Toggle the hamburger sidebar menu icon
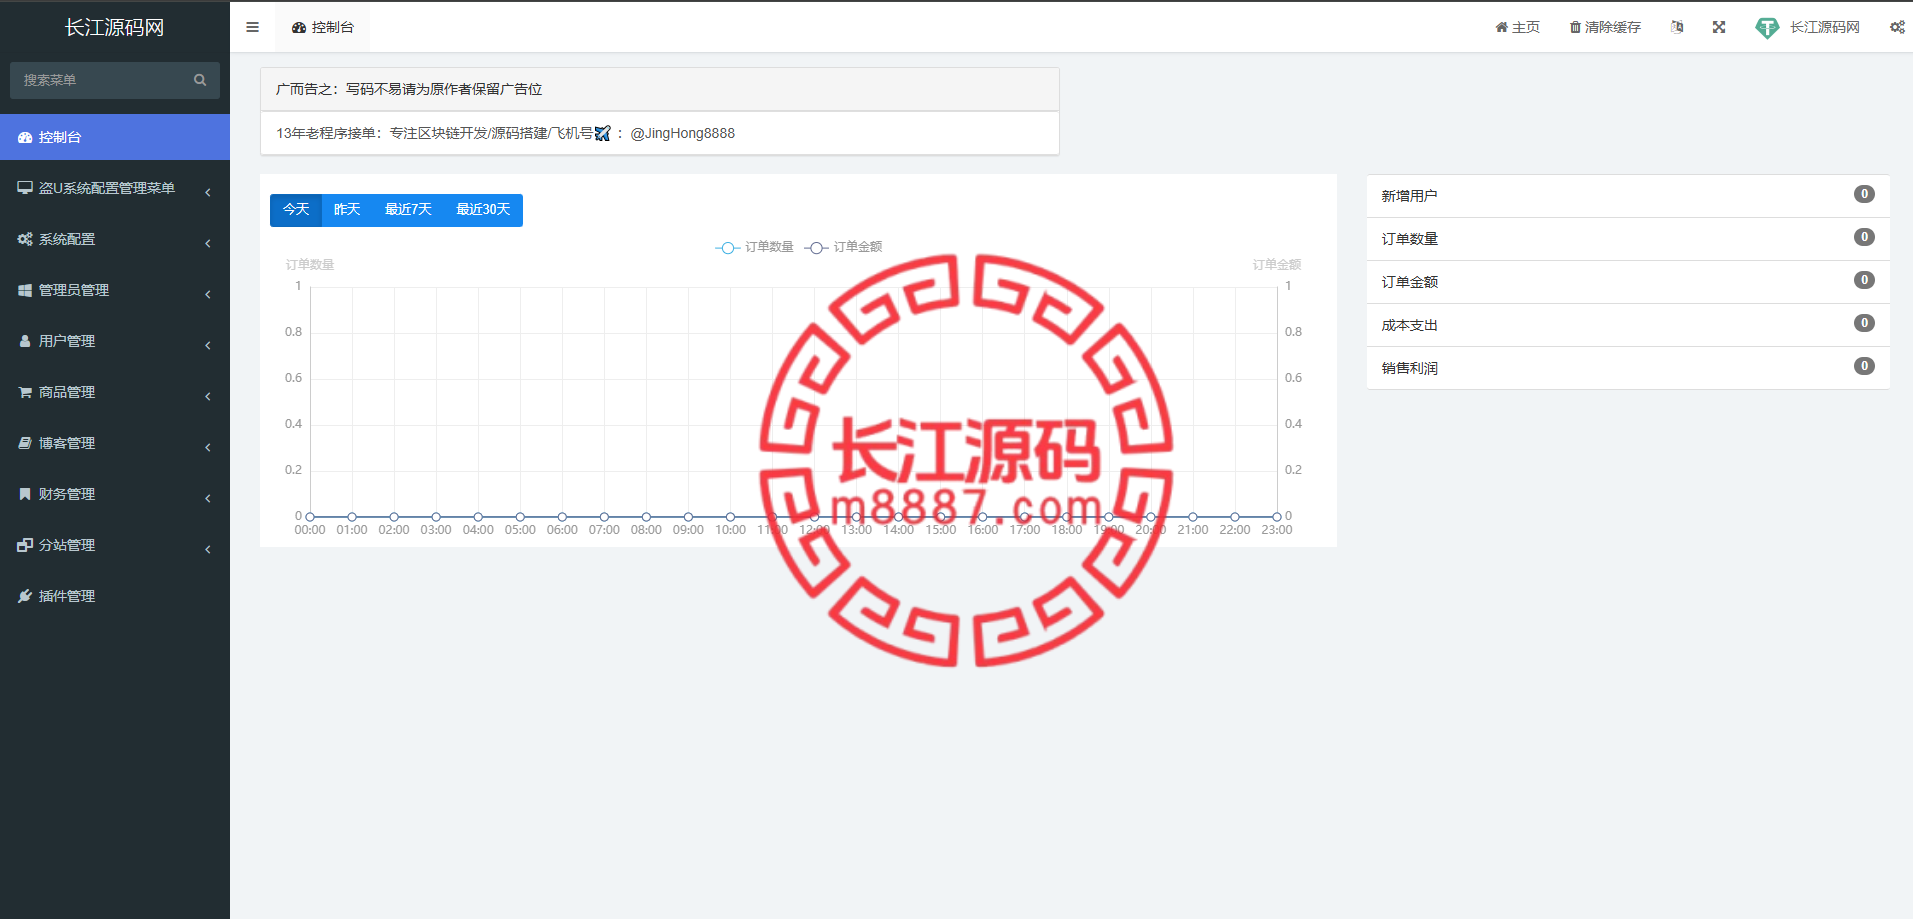This screenshot has width=1913, height=919. pyautogui.click(x=252, y=27)
